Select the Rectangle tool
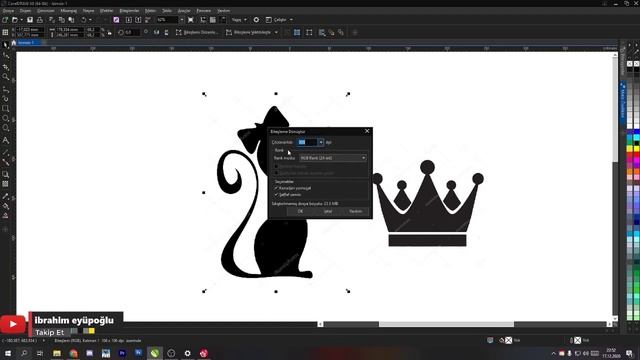 click(5, 108)
